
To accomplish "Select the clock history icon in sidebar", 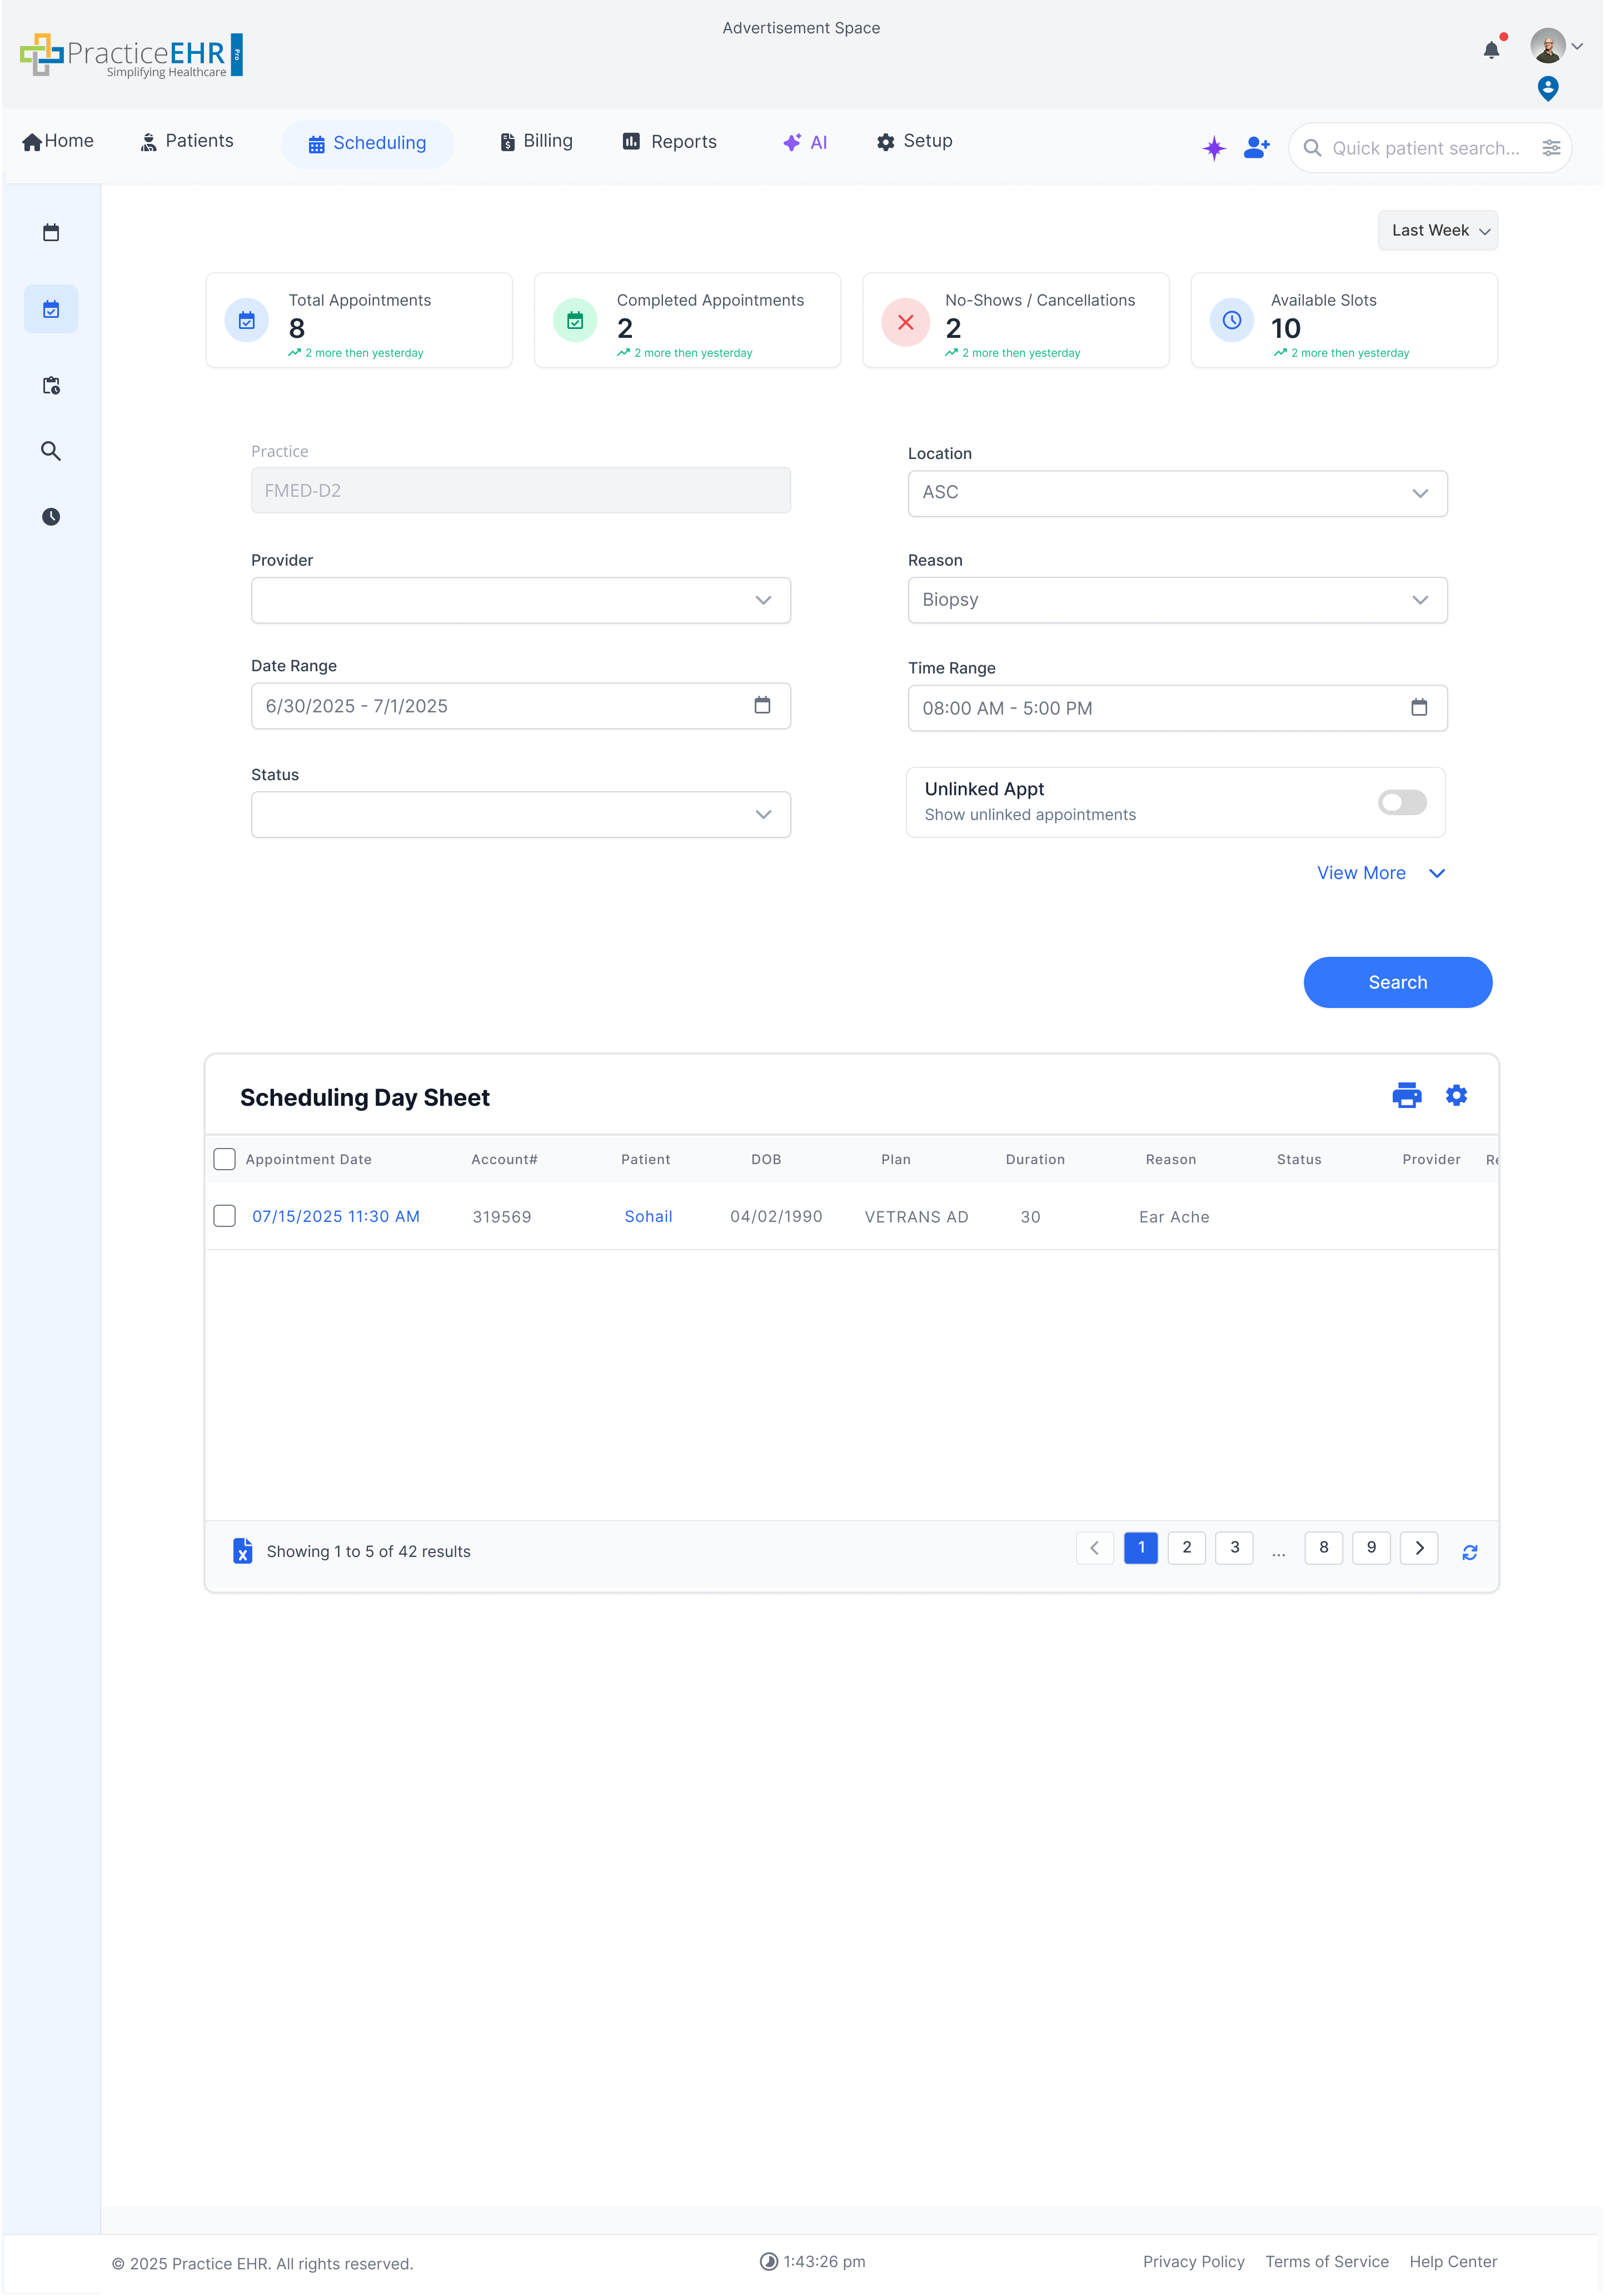I will 50,516.
